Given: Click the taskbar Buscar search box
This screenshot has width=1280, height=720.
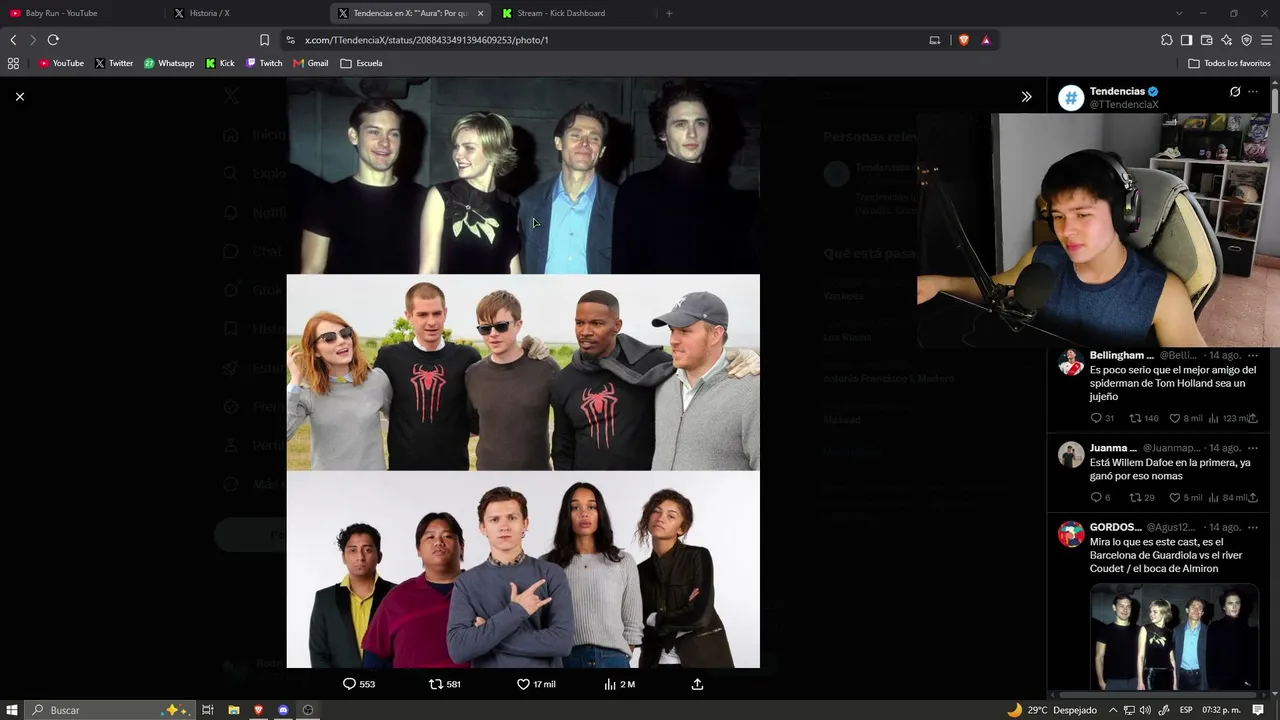Looking at the screenshot, I should (109, 710).
